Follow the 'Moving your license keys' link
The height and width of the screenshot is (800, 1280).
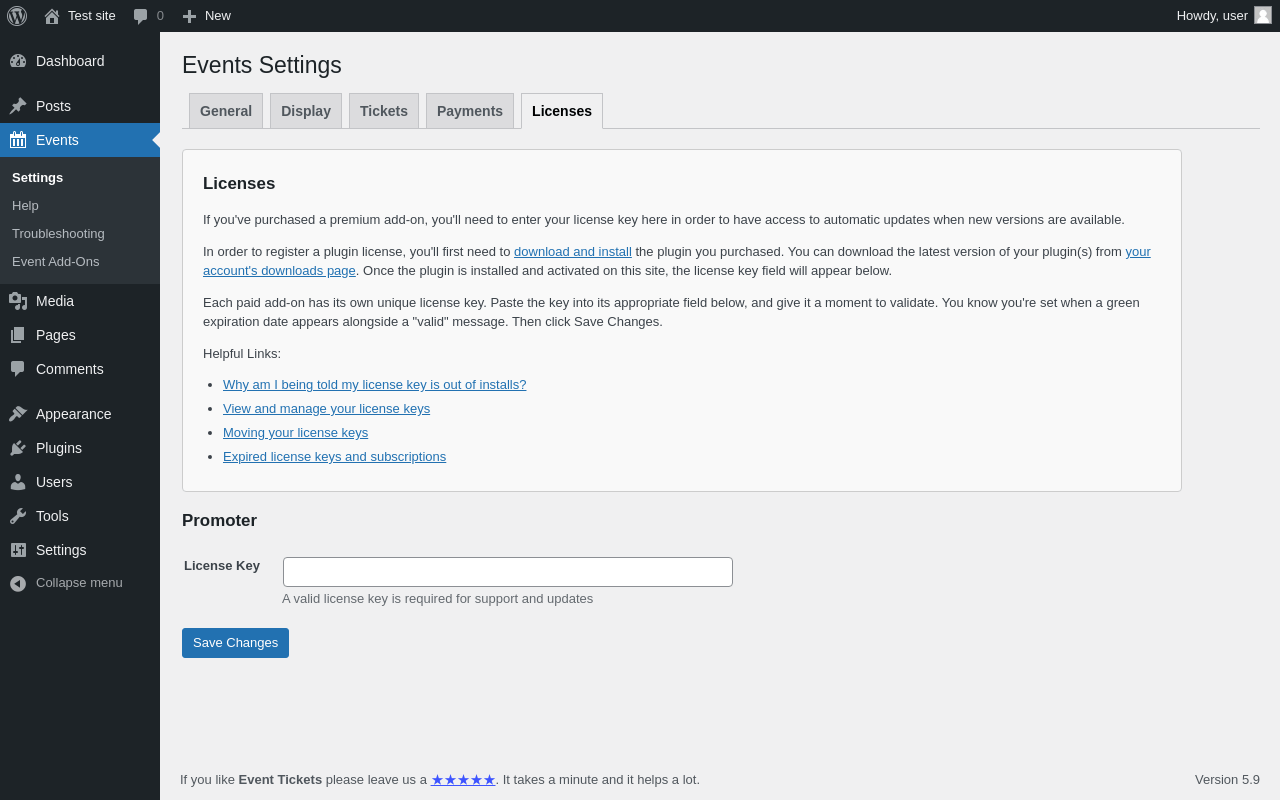[x=295, y=433]
